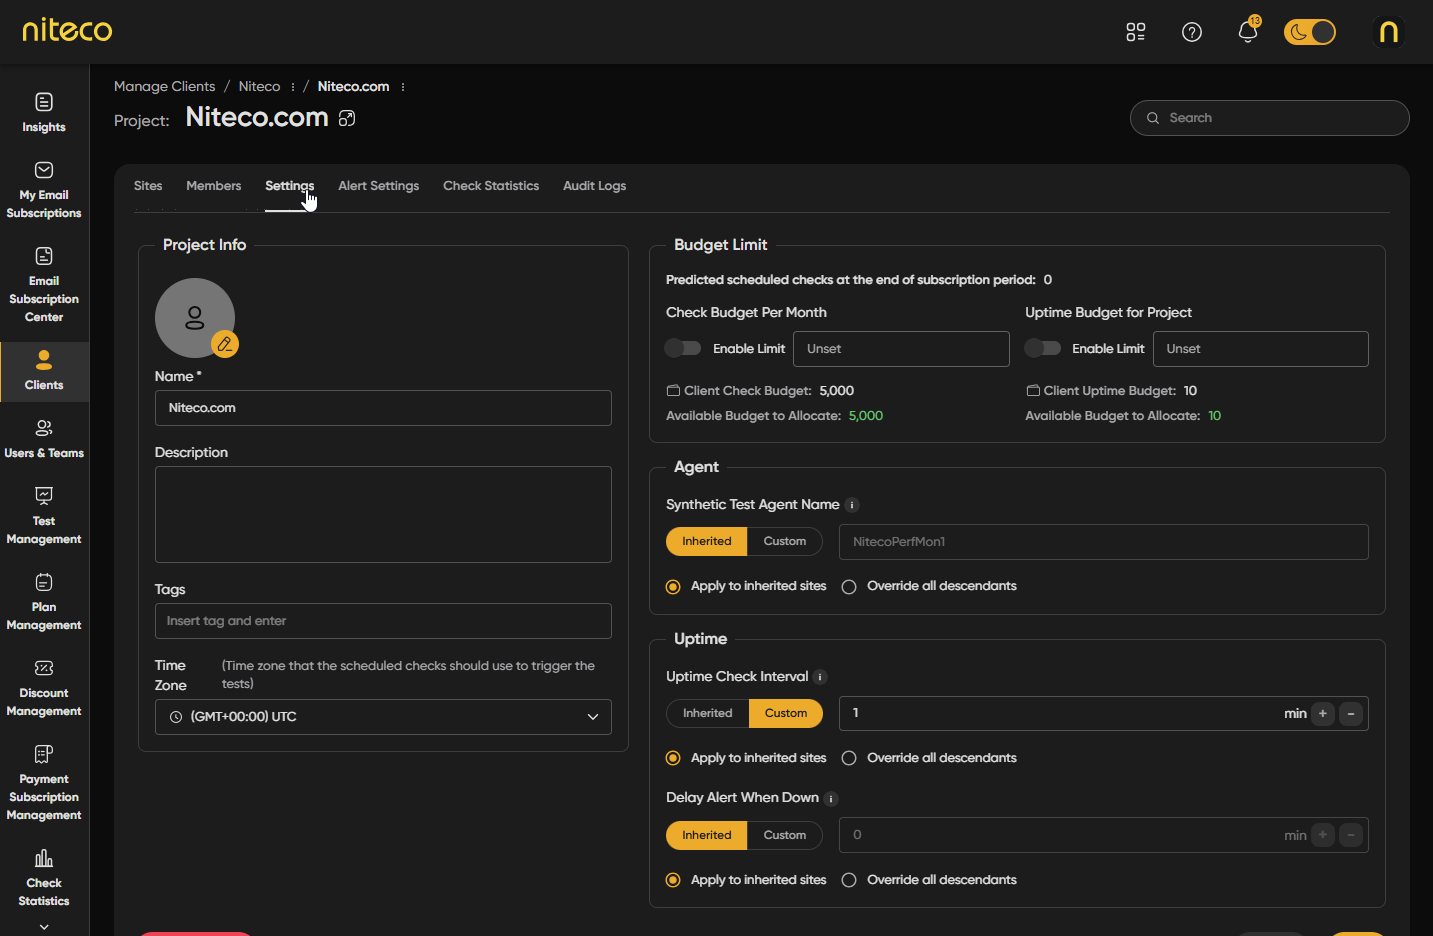Image resolution: width=1433 pixels, height=936 pixels.
Task: Open the apps grid icon
Action: (1135, 32)
